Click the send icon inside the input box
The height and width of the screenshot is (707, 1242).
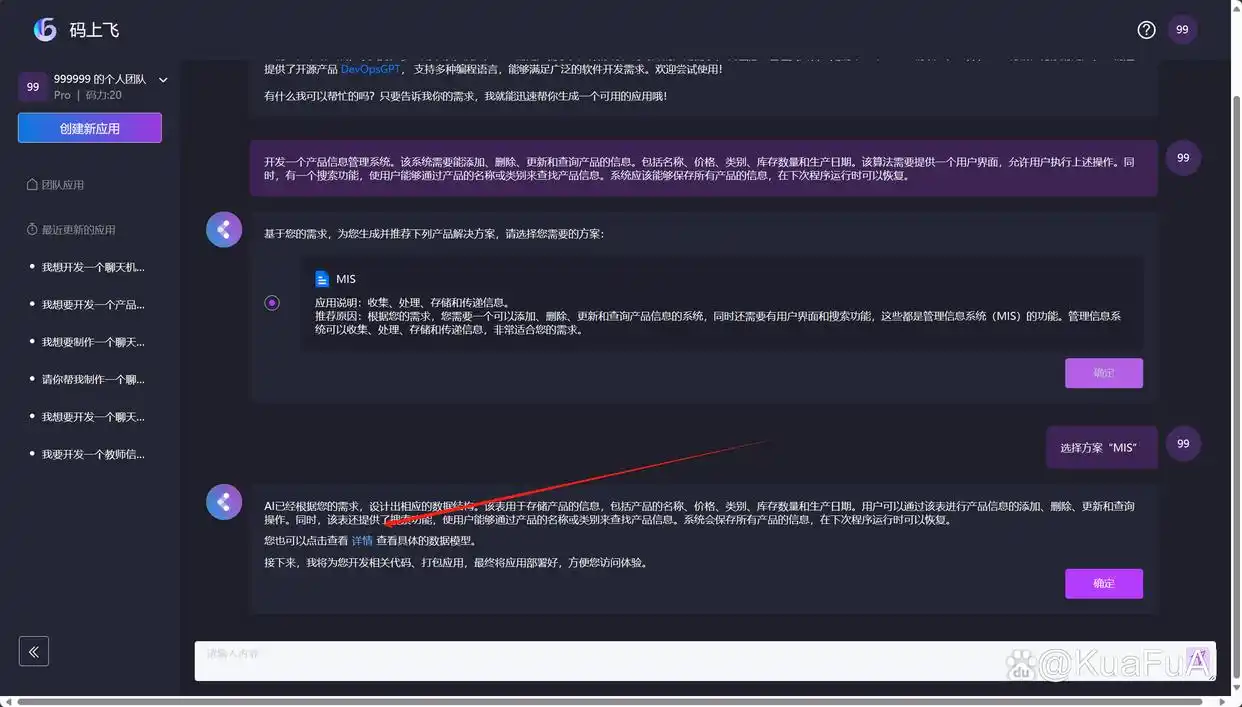tap(1198, 660)
